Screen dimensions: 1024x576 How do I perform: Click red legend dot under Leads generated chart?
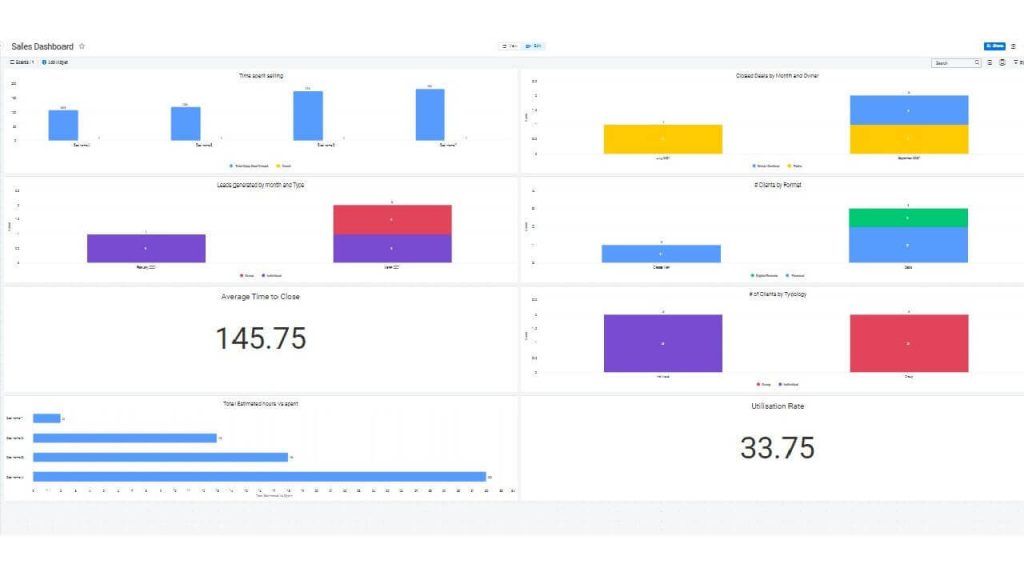click(242, 276)
